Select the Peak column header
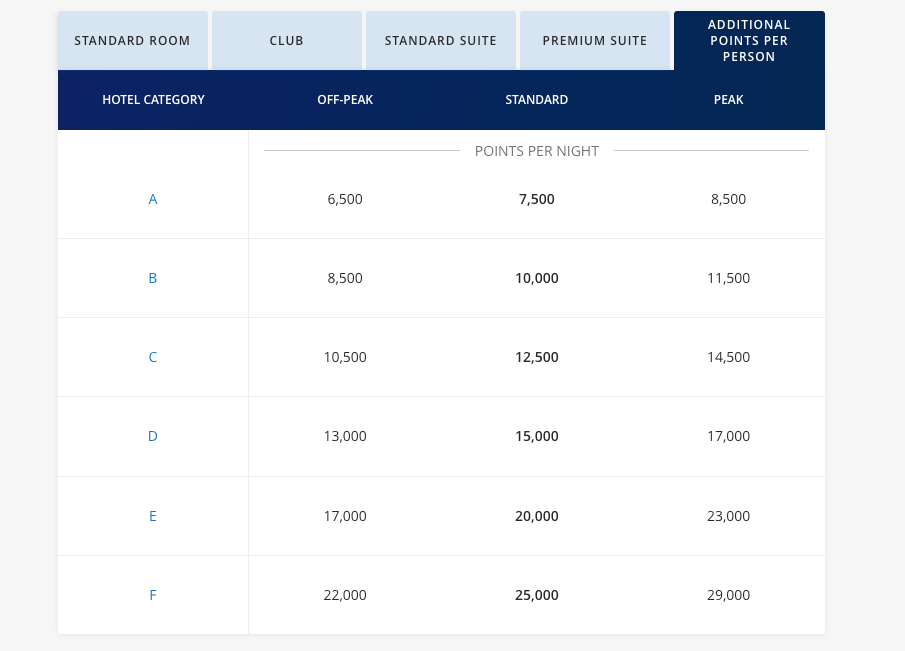Viewport: 905px width, 651px height. coord(728,99)
